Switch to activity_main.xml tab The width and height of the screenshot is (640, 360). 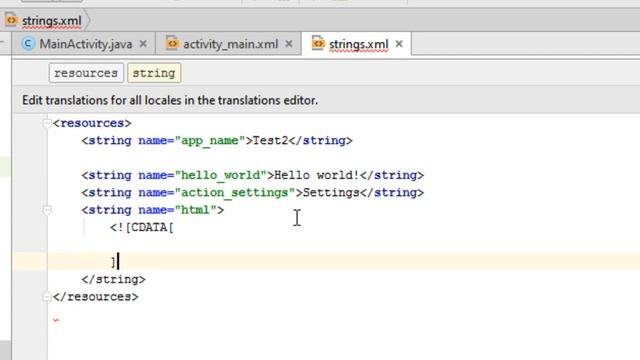point(230,44)
